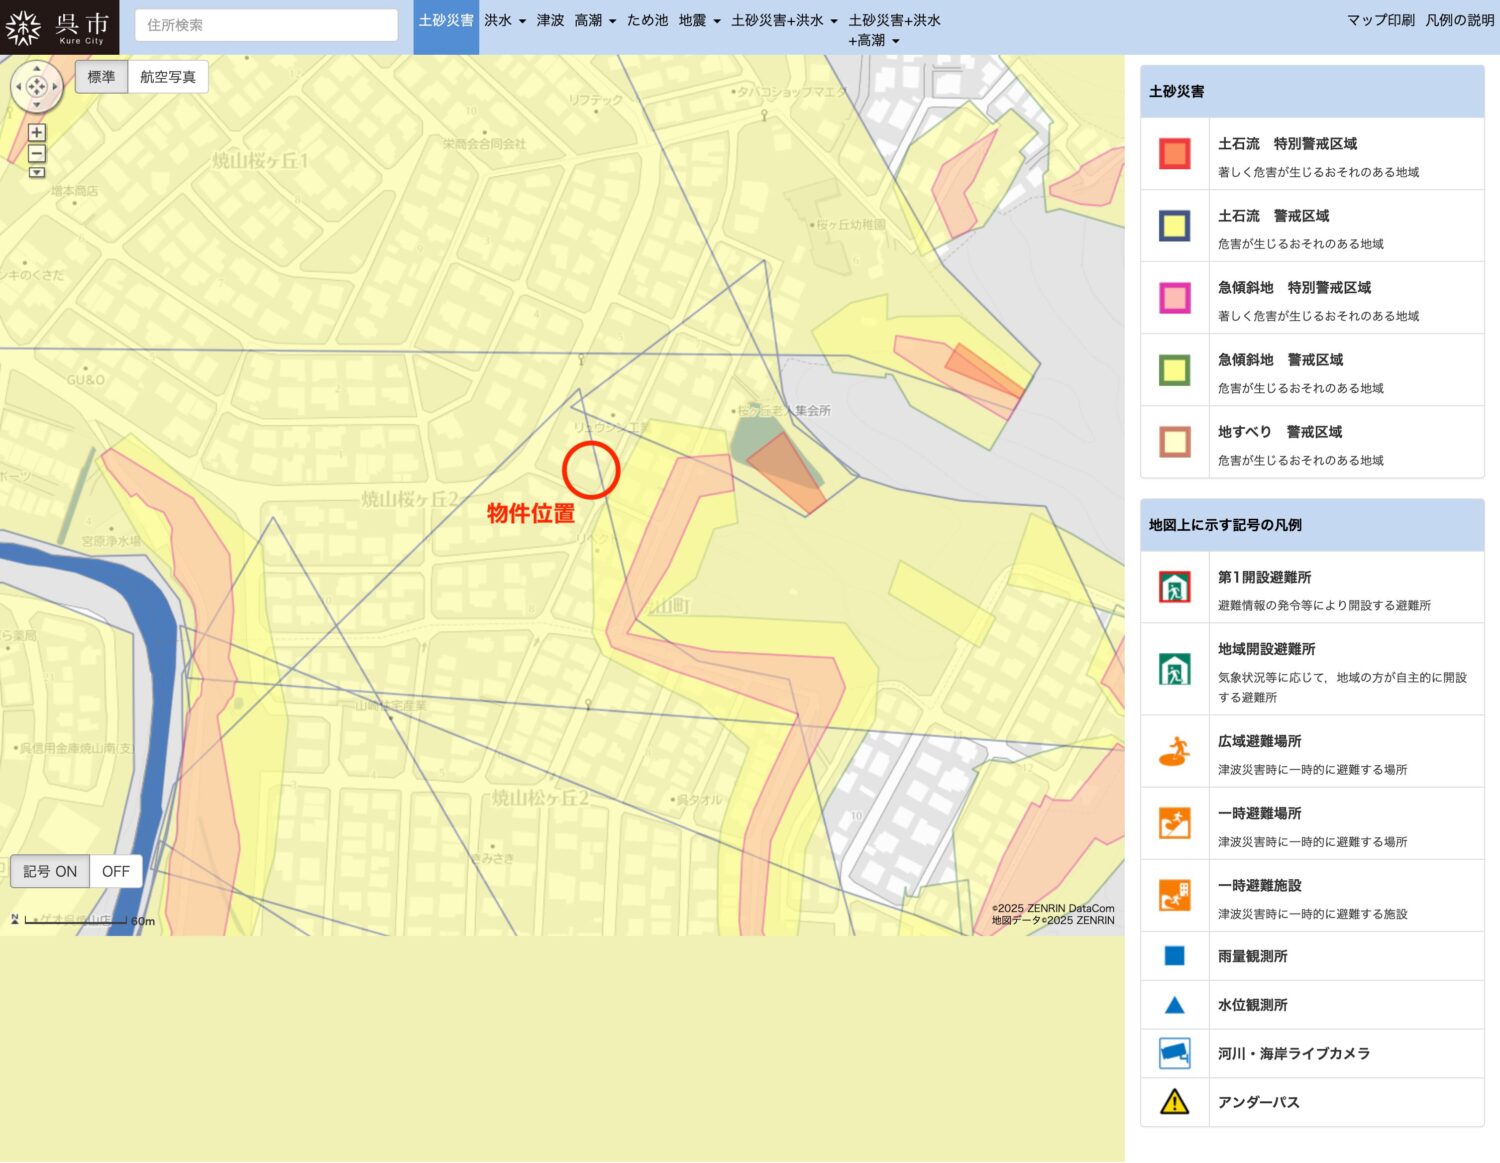
Task: Switch map to 航空写真 view
Action: pos(168,77)
